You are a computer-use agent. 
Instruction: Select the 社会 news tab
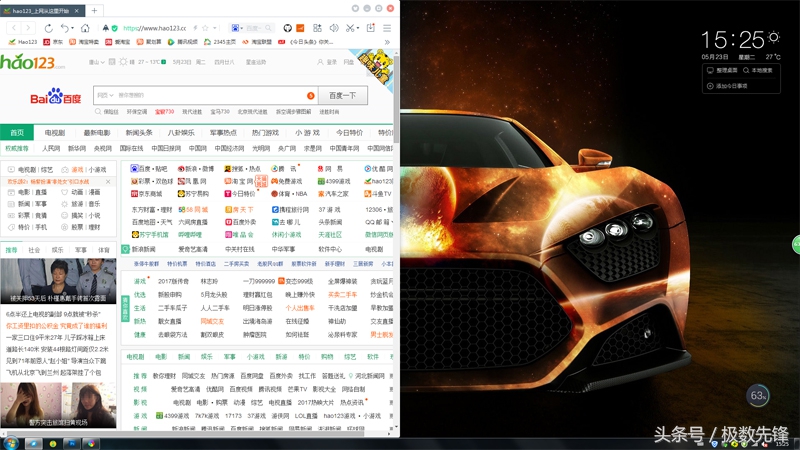(34, 250)
